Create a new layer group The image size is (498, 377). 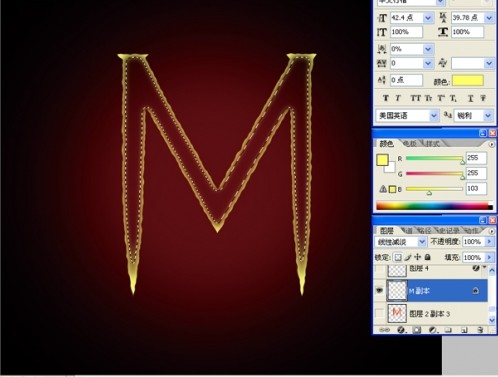pyautogui.click(x=448, y=330)
